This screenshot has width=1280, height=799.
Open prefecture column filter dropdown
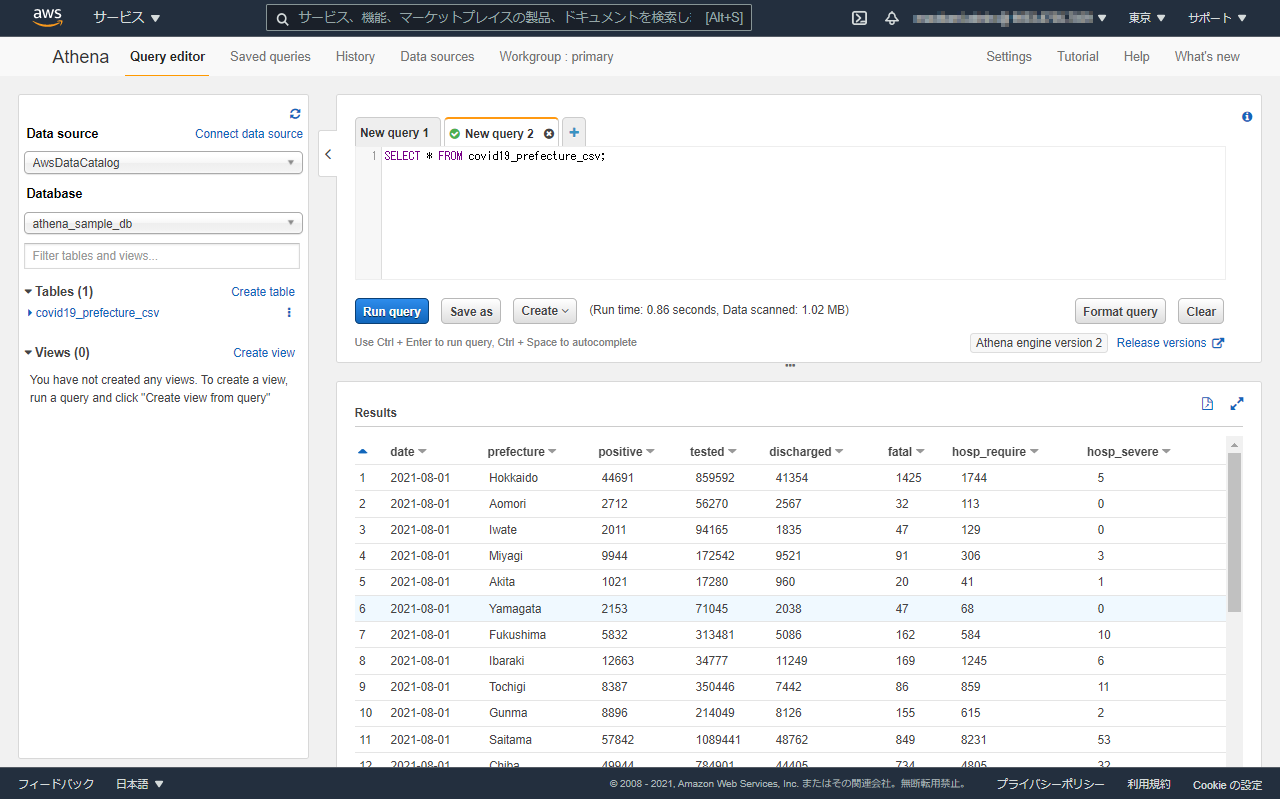point(552,452)
